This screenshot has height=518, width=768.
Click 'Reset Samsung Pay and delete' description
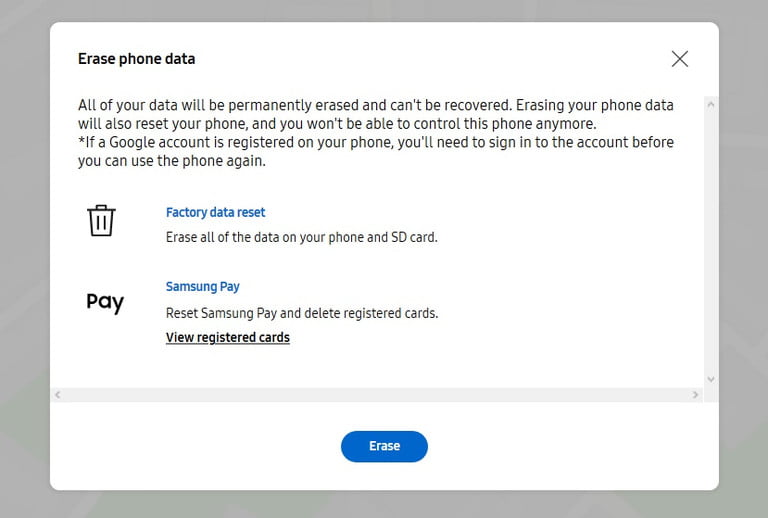pos(301,313)
